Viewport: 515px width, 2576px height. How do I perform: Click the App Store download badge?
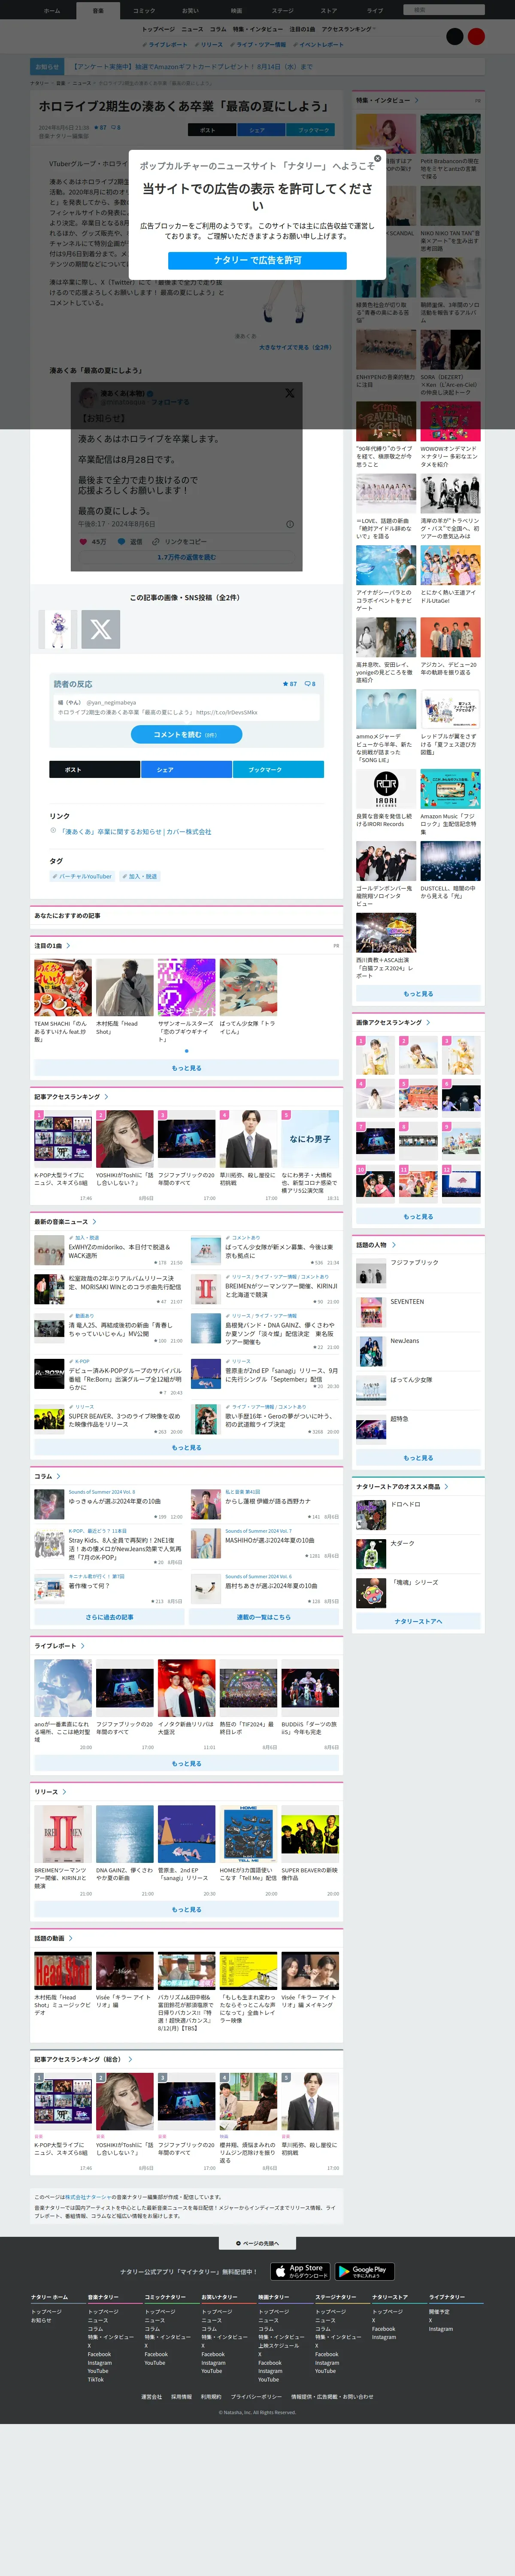pos(300,2271)
